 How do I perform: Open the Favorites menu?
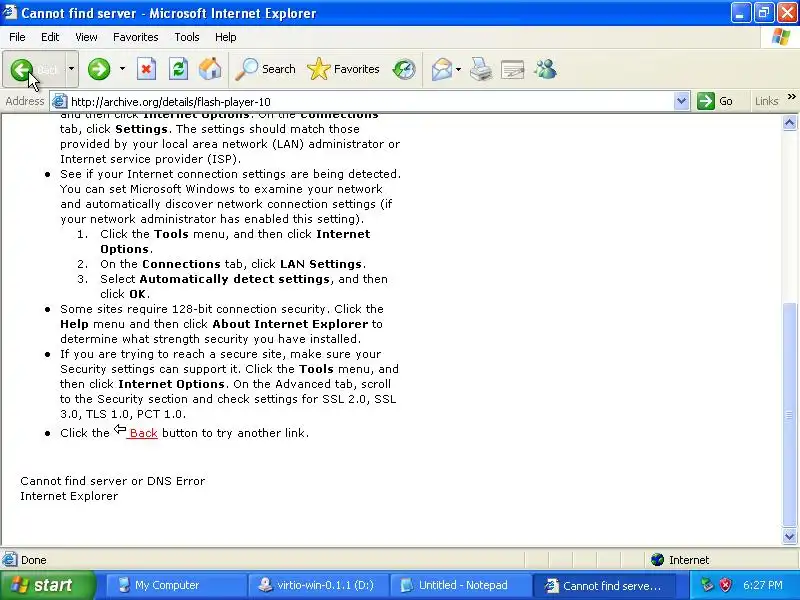coord(136,37)
